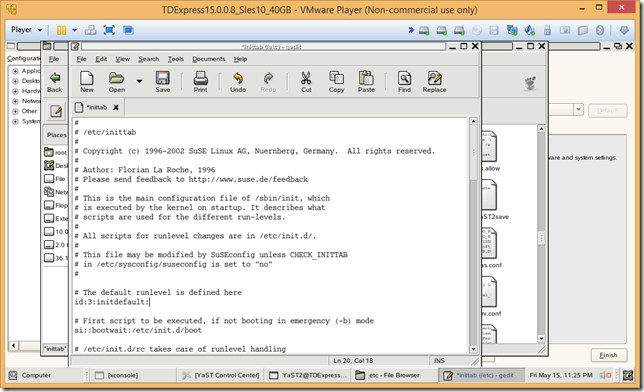Screen dimensions: 644x392
Task: Place cursor on id:3:initdefault: line
Action: [x=112, y=302]
